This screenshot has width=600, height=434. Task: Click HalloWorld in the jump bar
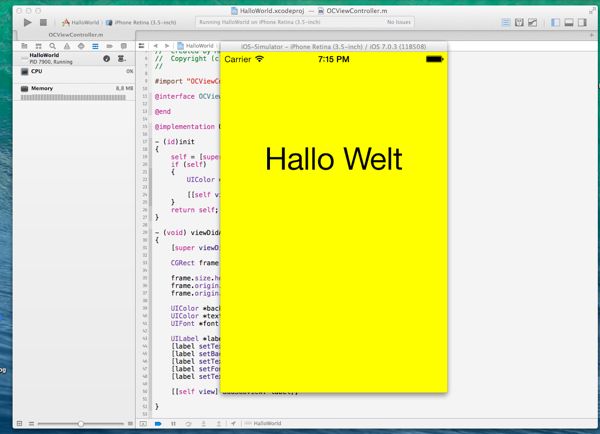tap(196, 46)
